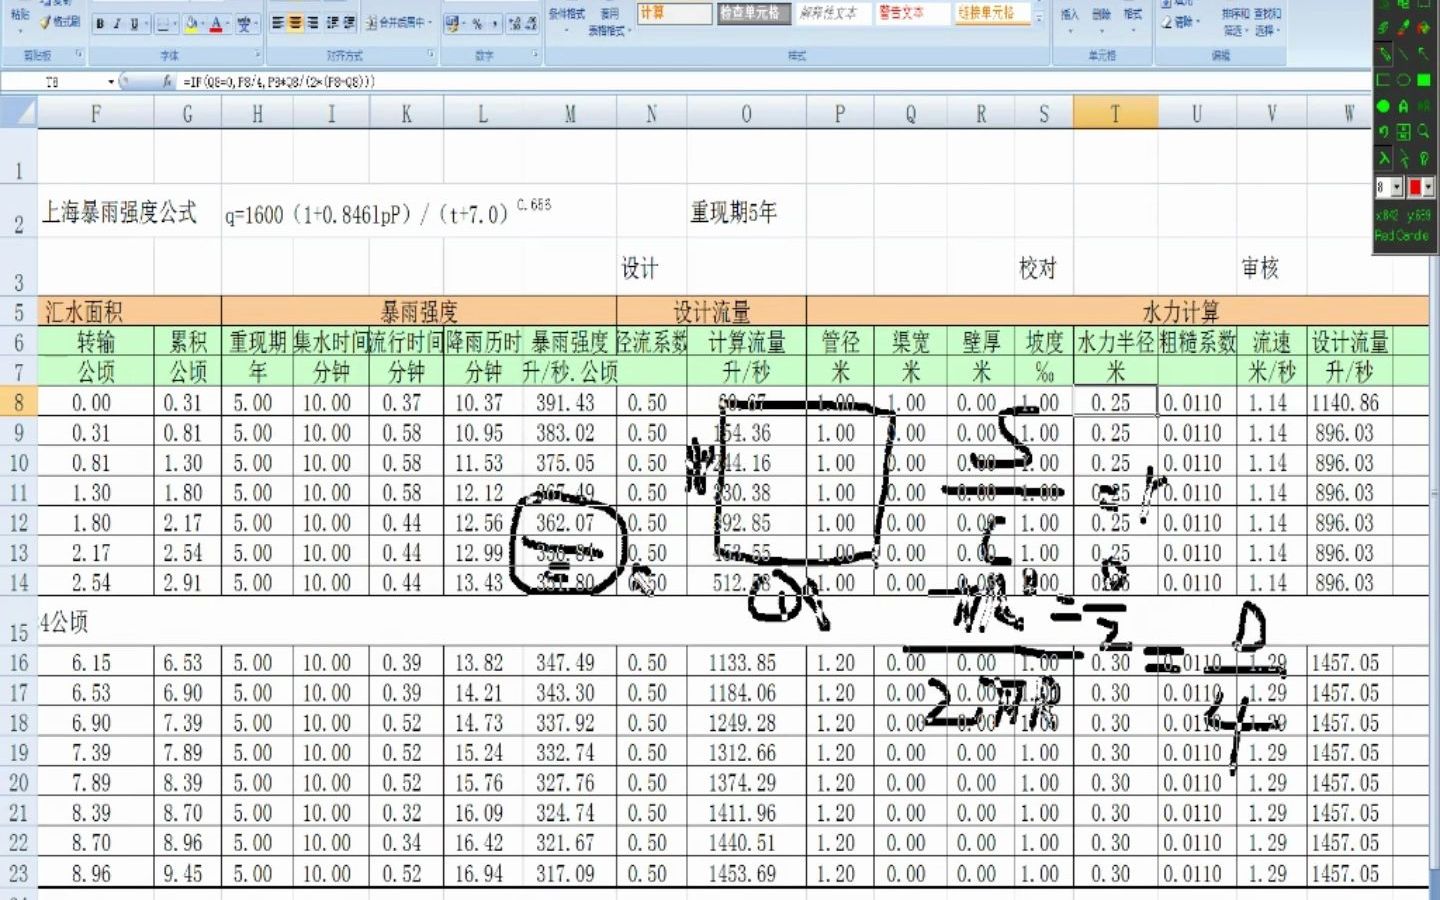Screen dimensions: 1440x900
Task: Apply red font color
Action: click(216, 23)
